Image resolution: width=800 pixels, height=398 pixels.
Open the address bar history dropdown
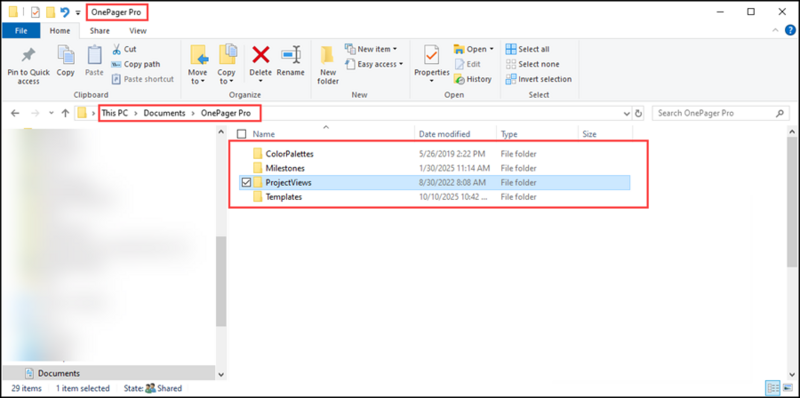pyautogui.click(x=627, y=113)
